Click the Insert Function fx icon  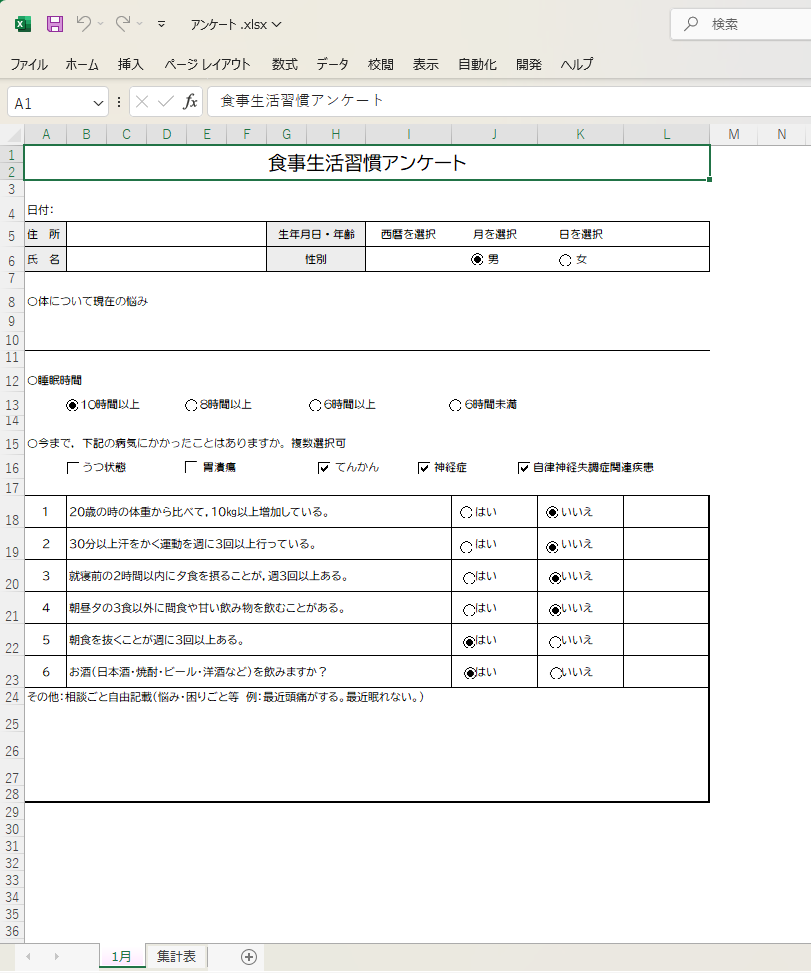pos(190,102)
